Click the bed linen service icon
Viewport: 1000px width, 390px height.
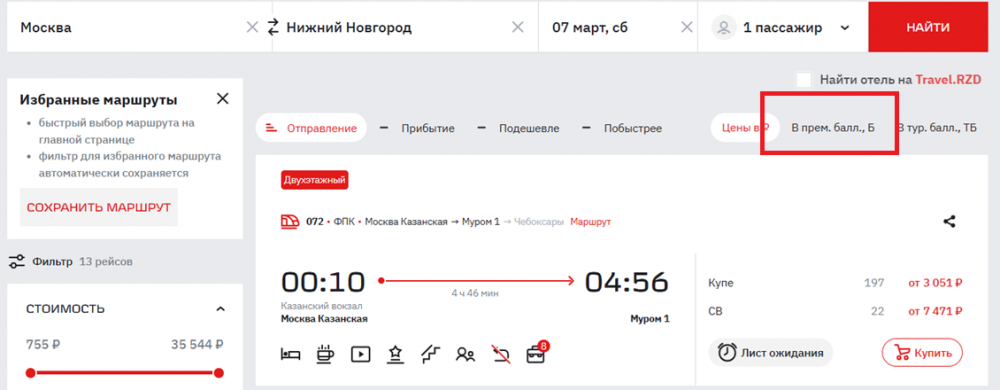(x=291, y=353)
